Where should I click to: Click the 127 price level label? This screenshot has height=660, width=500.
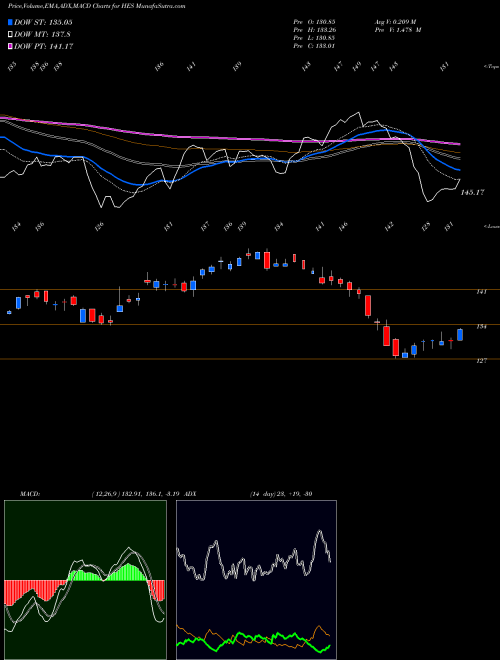pyautogui.click(x=481, y=361)
